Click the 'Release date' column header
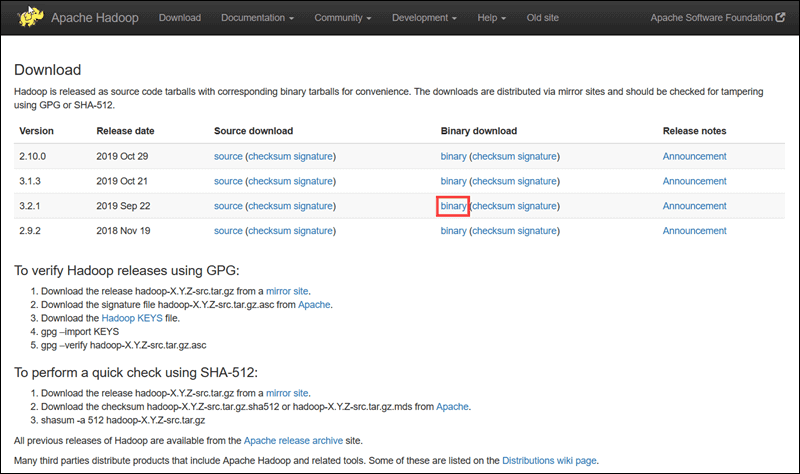 tap(125, 131)
